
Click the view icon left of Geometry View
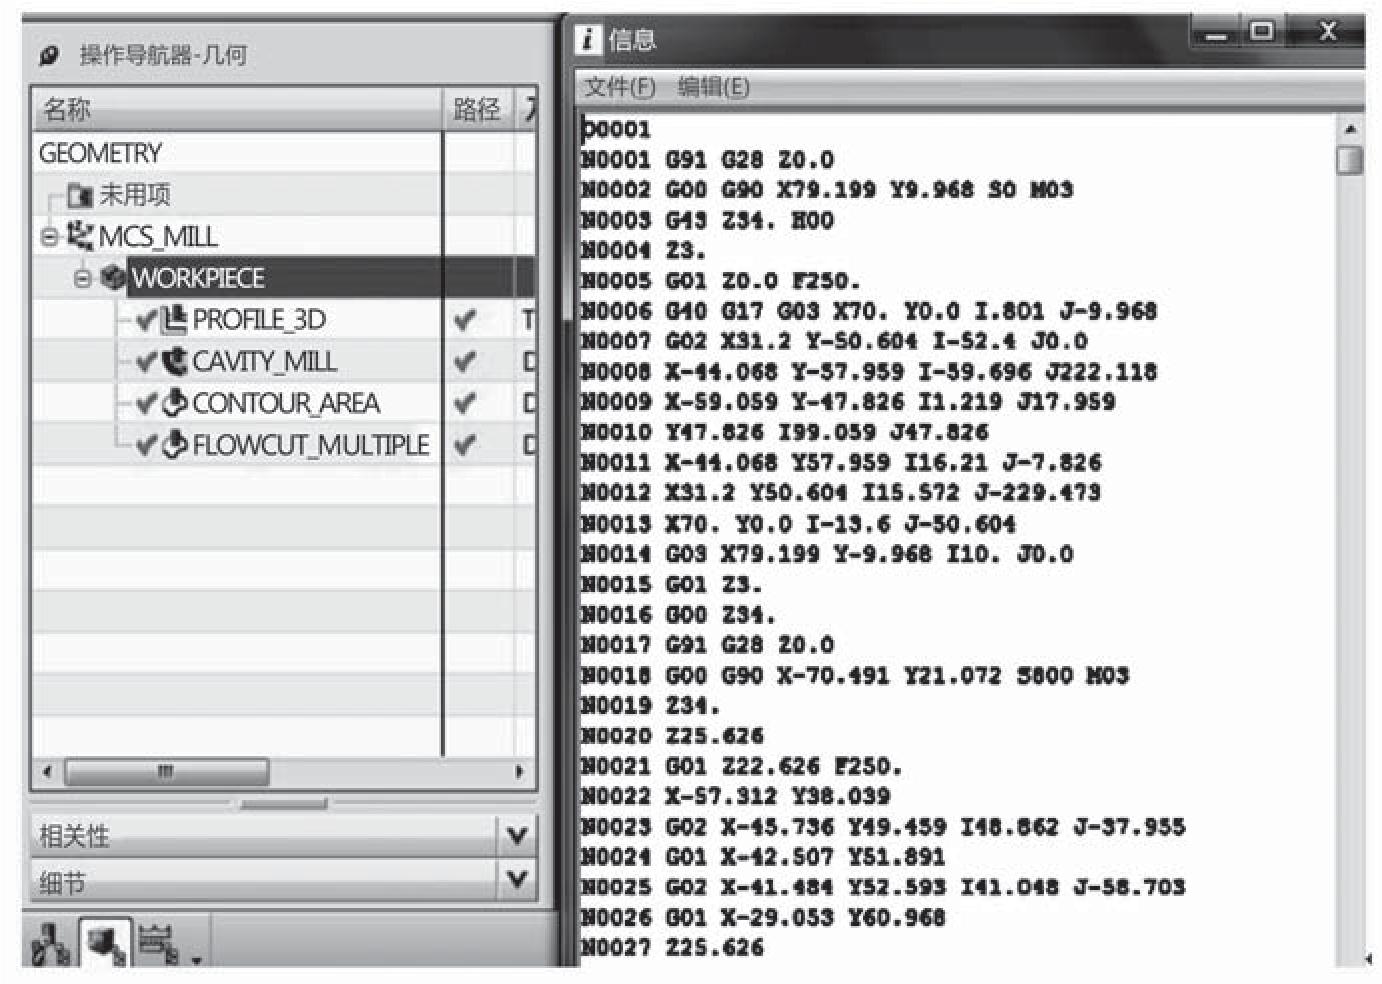click(50, 943)
